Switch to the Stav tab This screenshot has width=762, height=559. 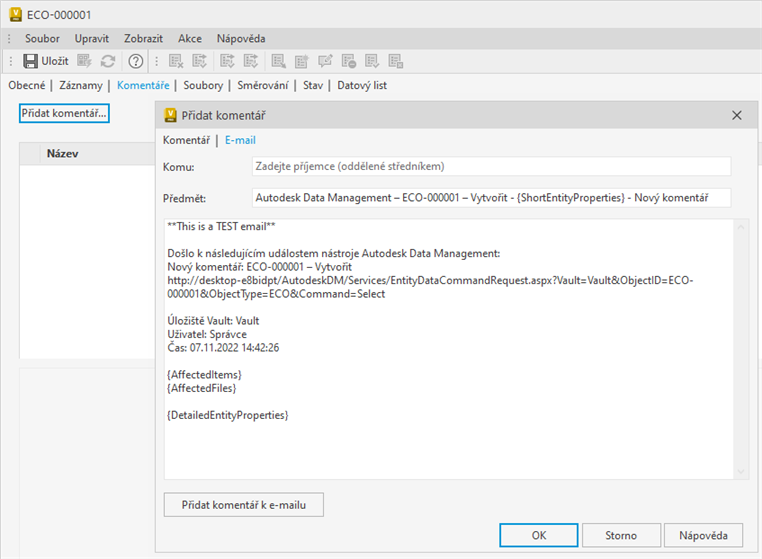pos(313,86)
